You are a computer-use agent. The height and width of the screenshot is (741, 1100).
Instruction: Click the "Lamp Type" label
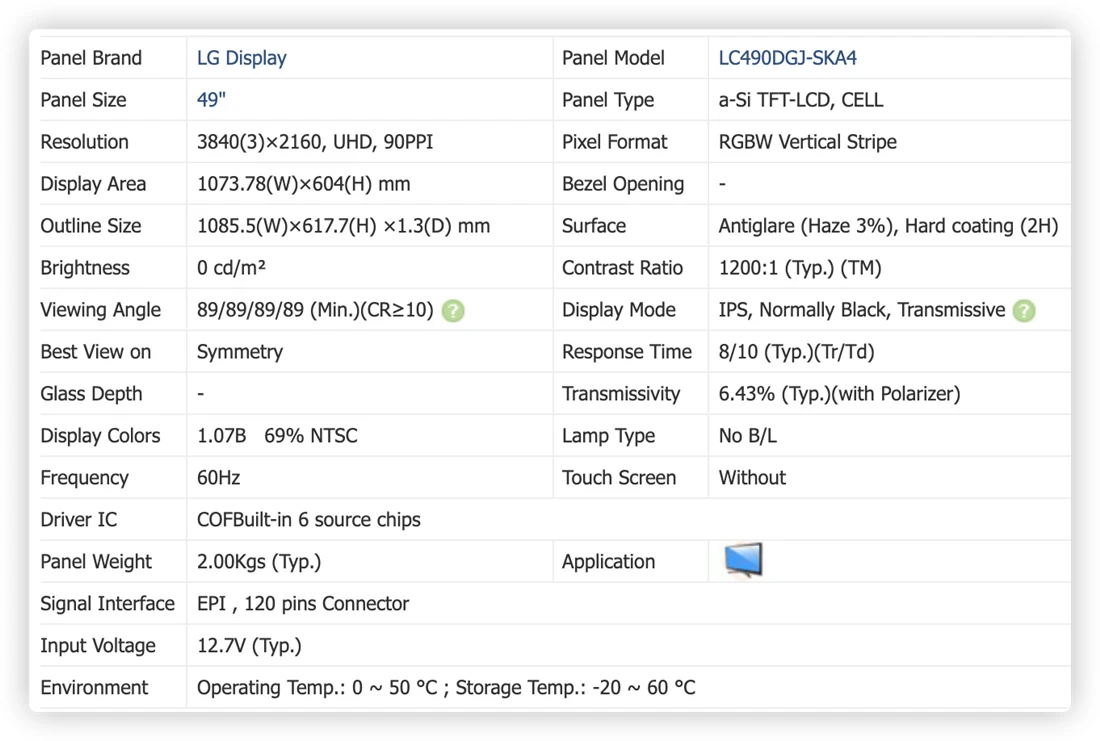(608, 436)
